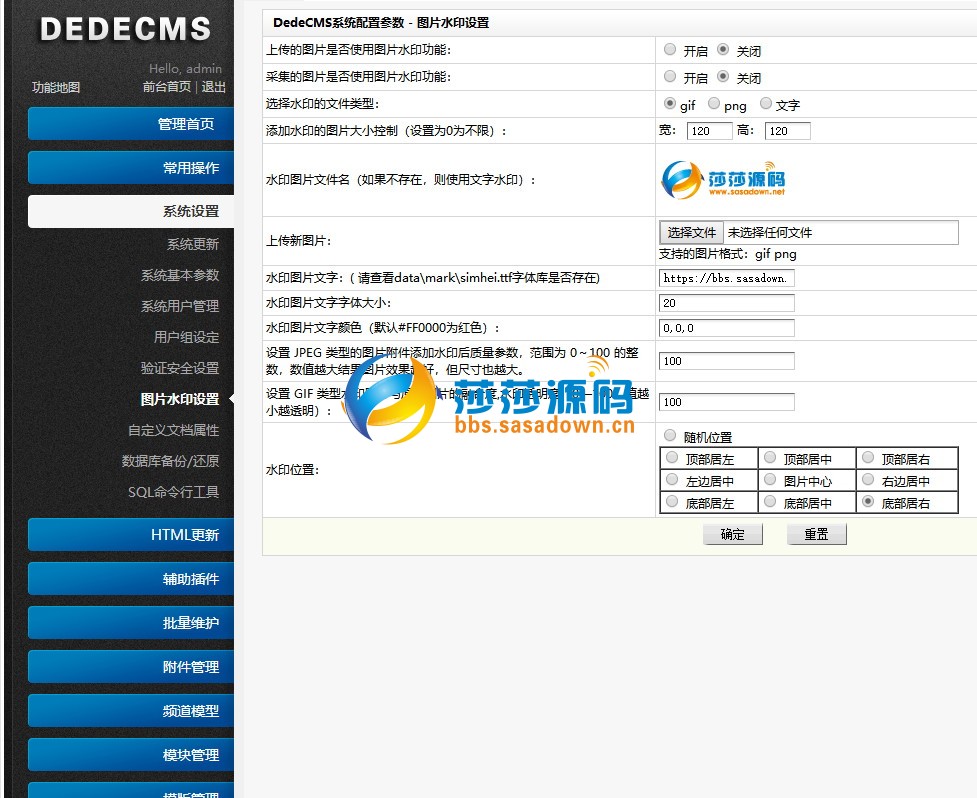The height and width of the screenshot is (798, 977).
Task: Click 选择文件 upload button
Action: tap(692, 232)
